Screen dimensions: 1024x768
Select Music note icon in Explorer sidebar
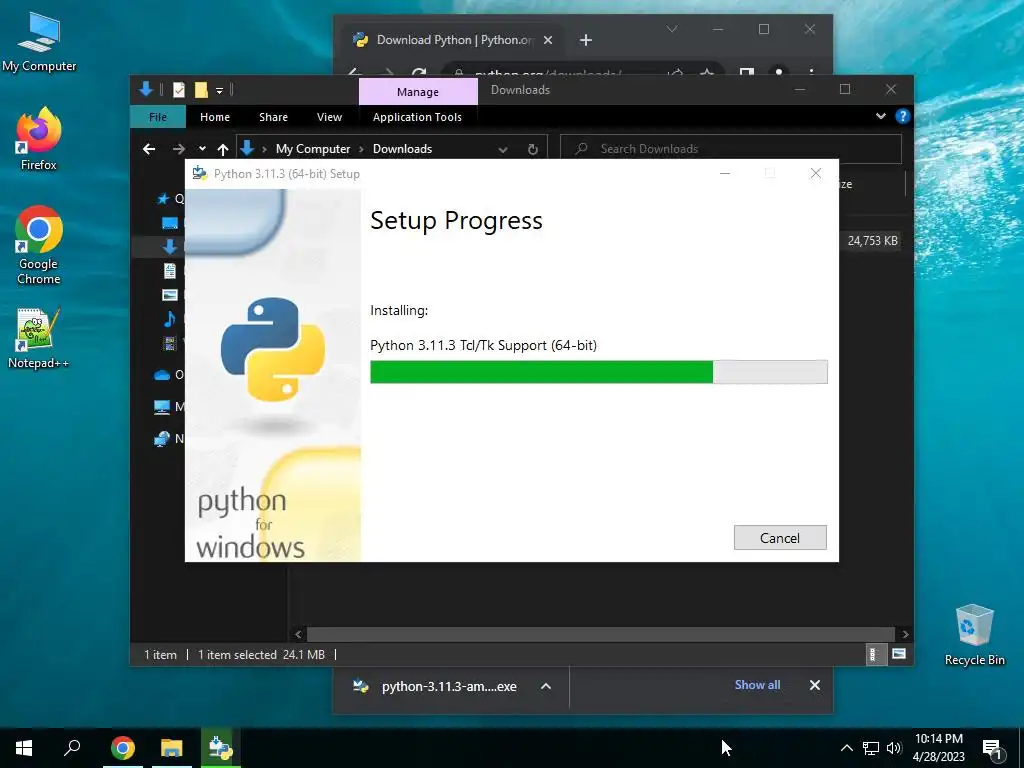[170, 319]
